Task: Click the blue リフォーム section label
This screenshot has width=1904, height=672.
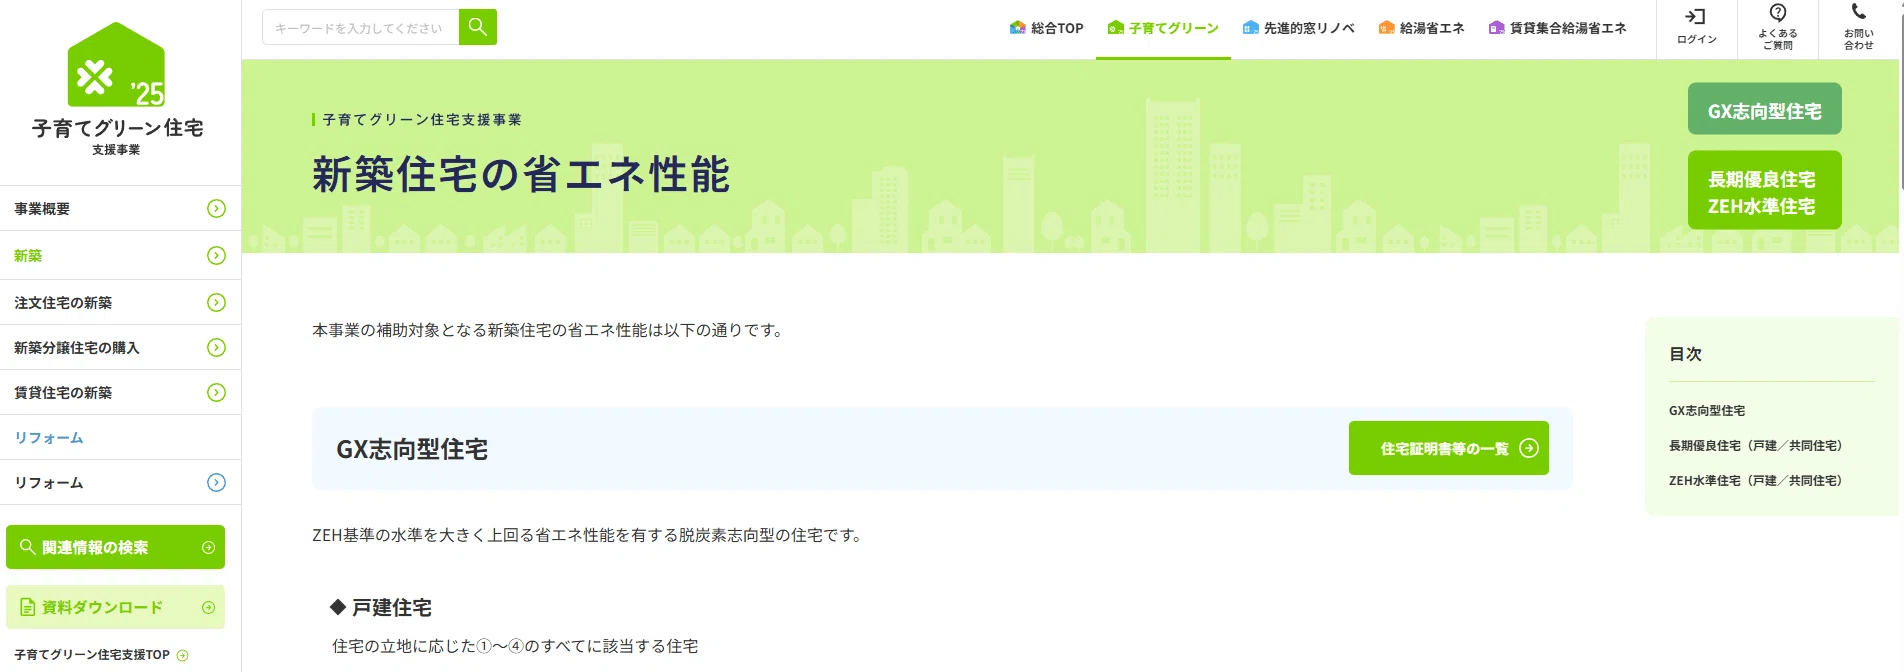Action: point(49,438)
